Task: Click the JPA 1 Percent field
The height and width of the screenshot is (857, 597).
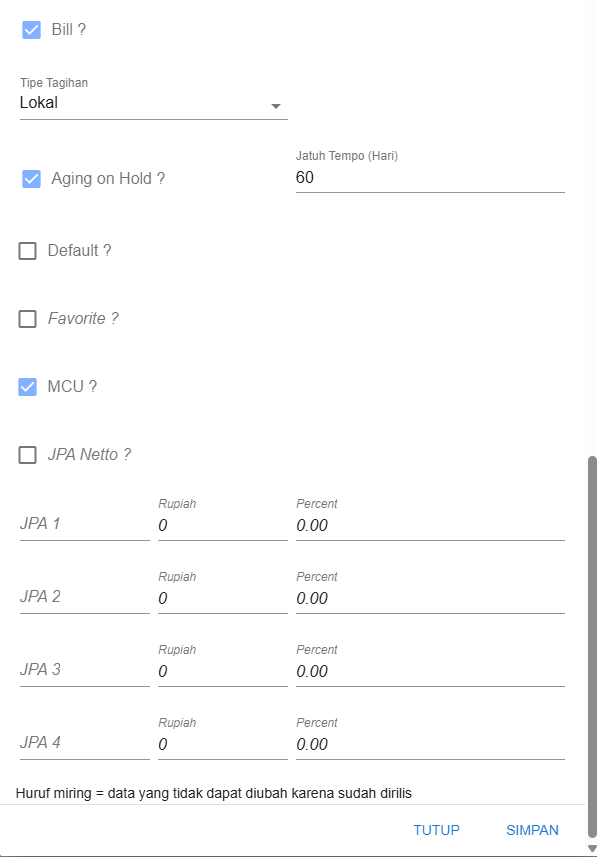Action: [x=430, y=525]
